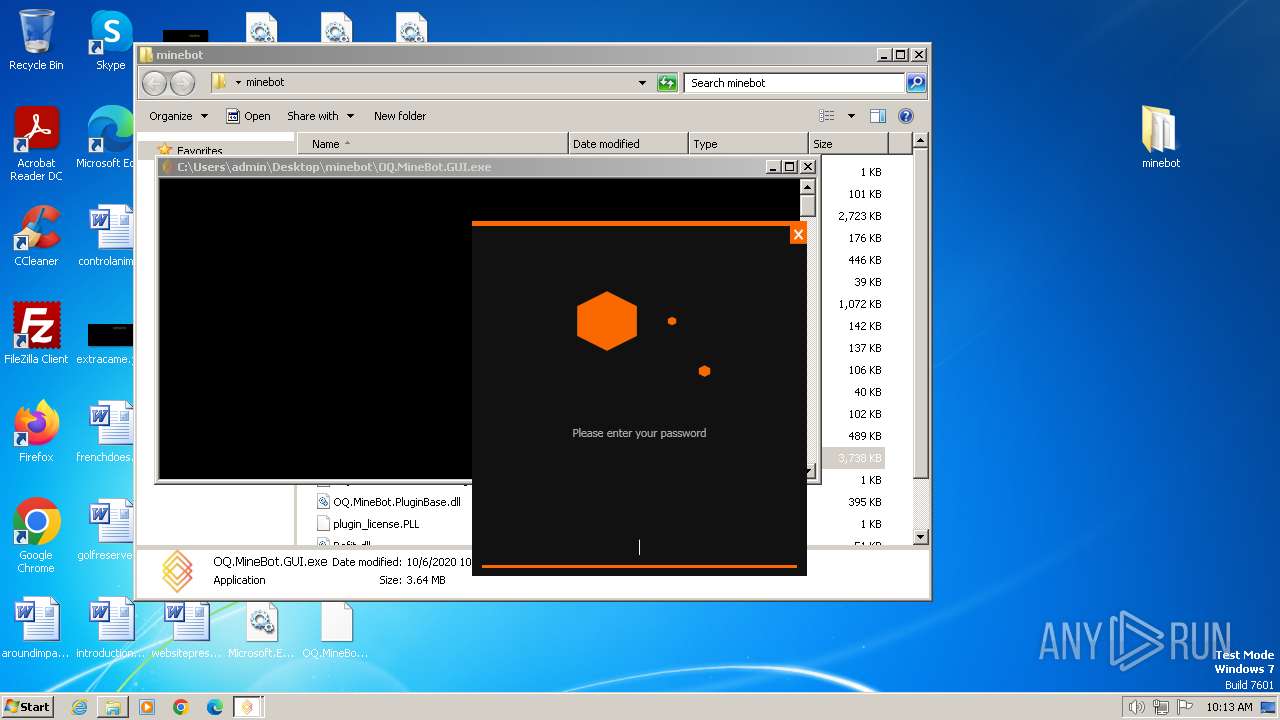The height and width of the screenshot is (720, 1280).
Task: Select the frenchdoes Word document icon
Action: tap(106, 432)
